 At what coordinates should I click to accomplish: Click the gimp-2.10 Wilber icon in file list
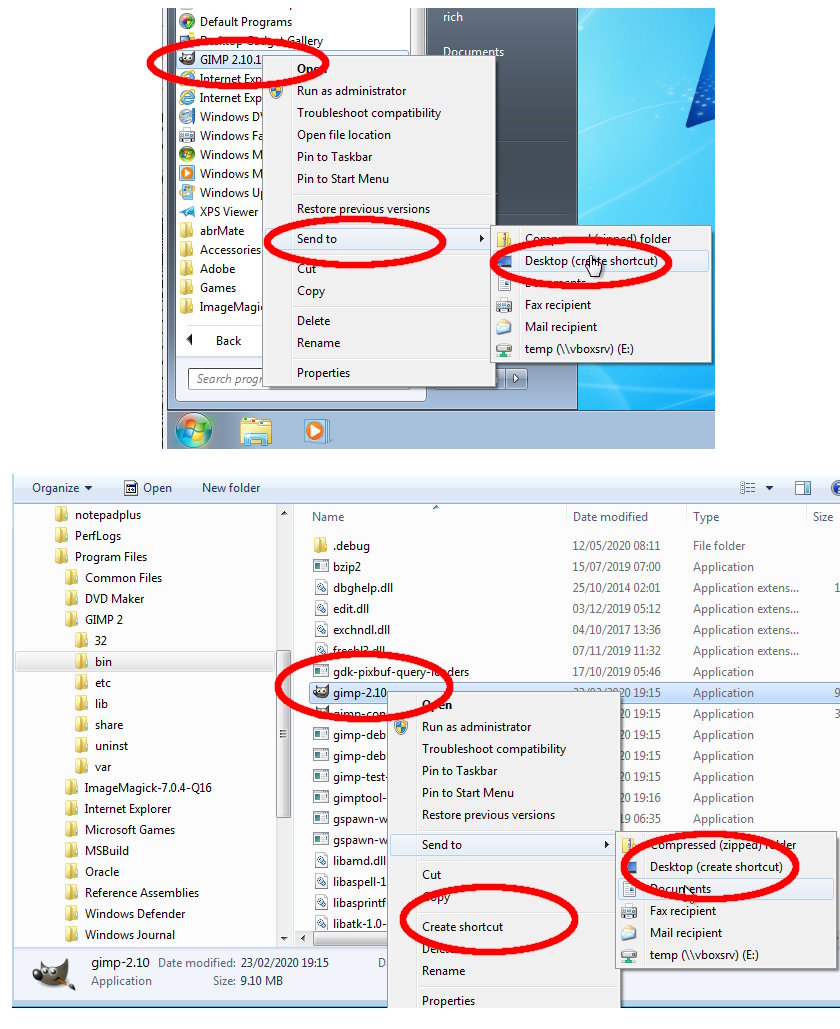tap(321, 692)
